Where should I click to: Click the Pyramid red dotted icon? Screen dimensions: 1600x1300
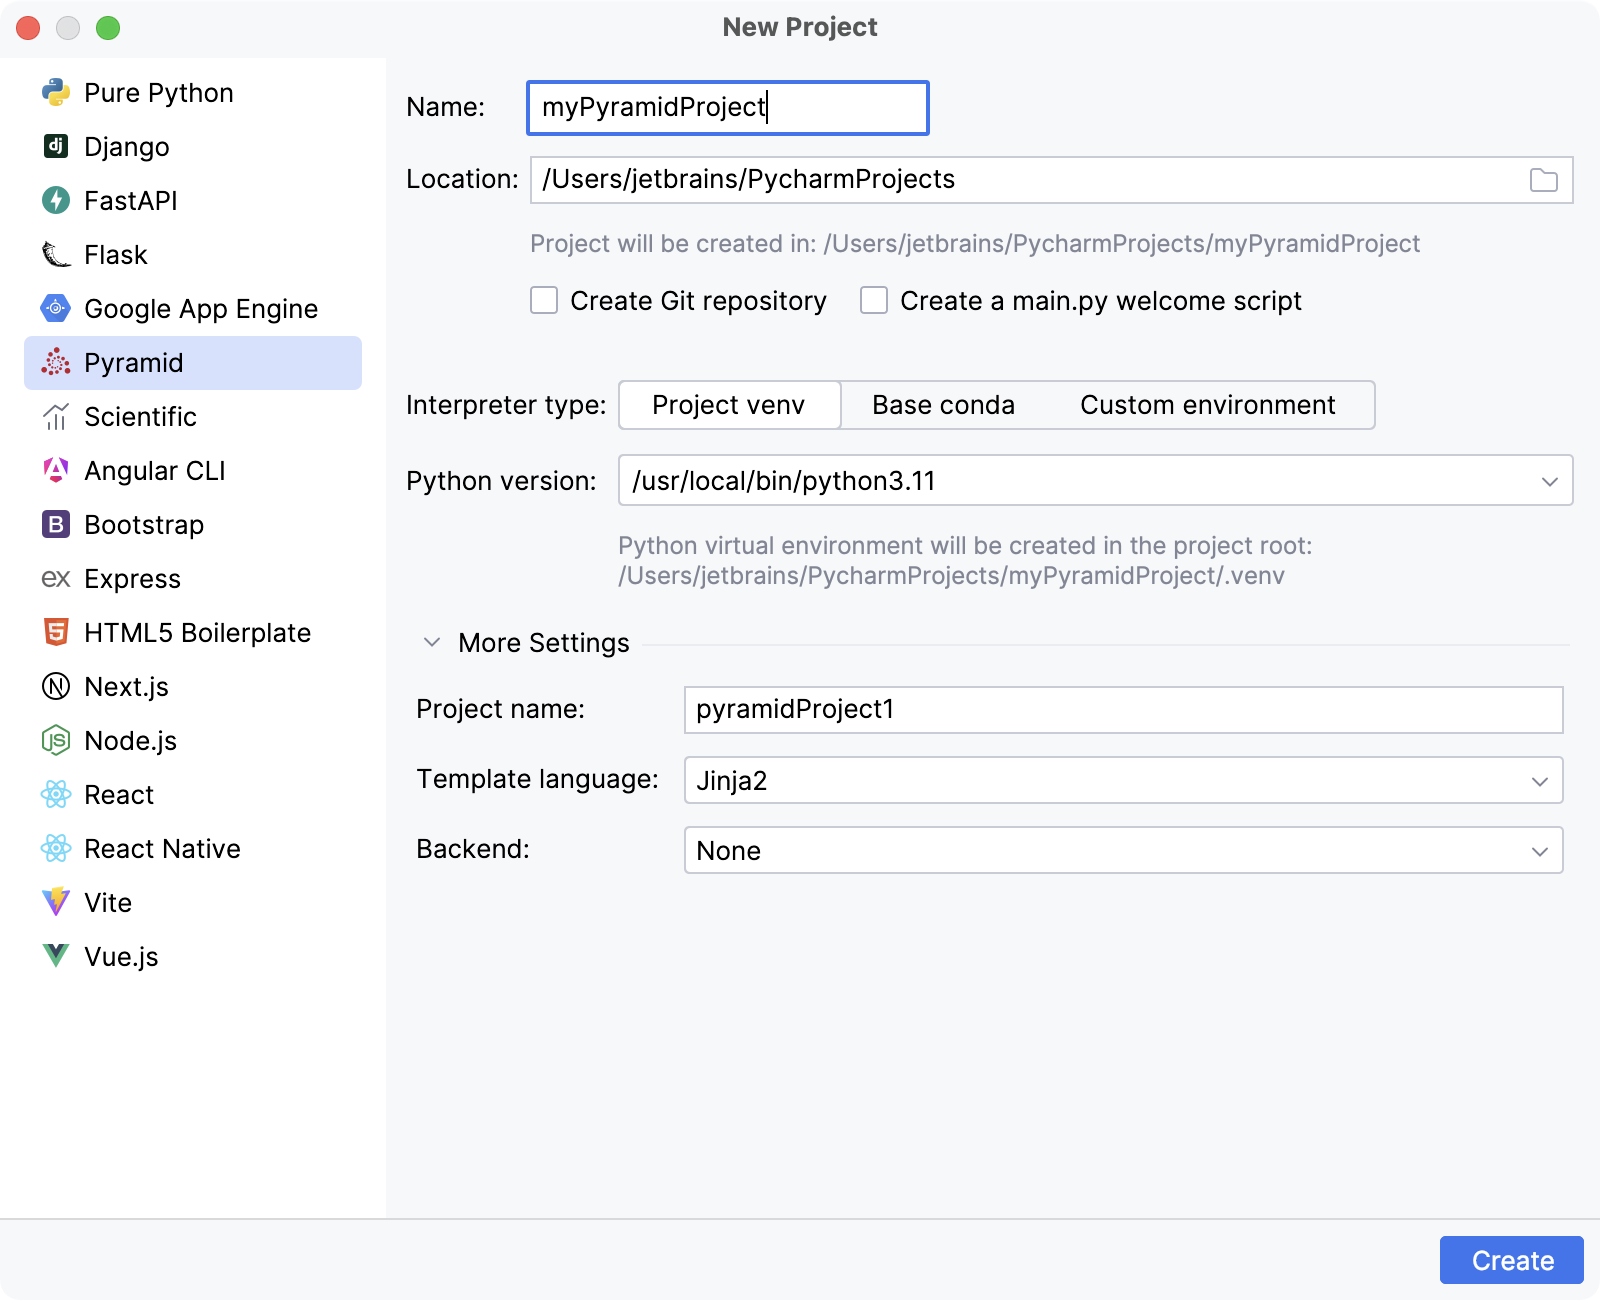(x=56, y=363)
